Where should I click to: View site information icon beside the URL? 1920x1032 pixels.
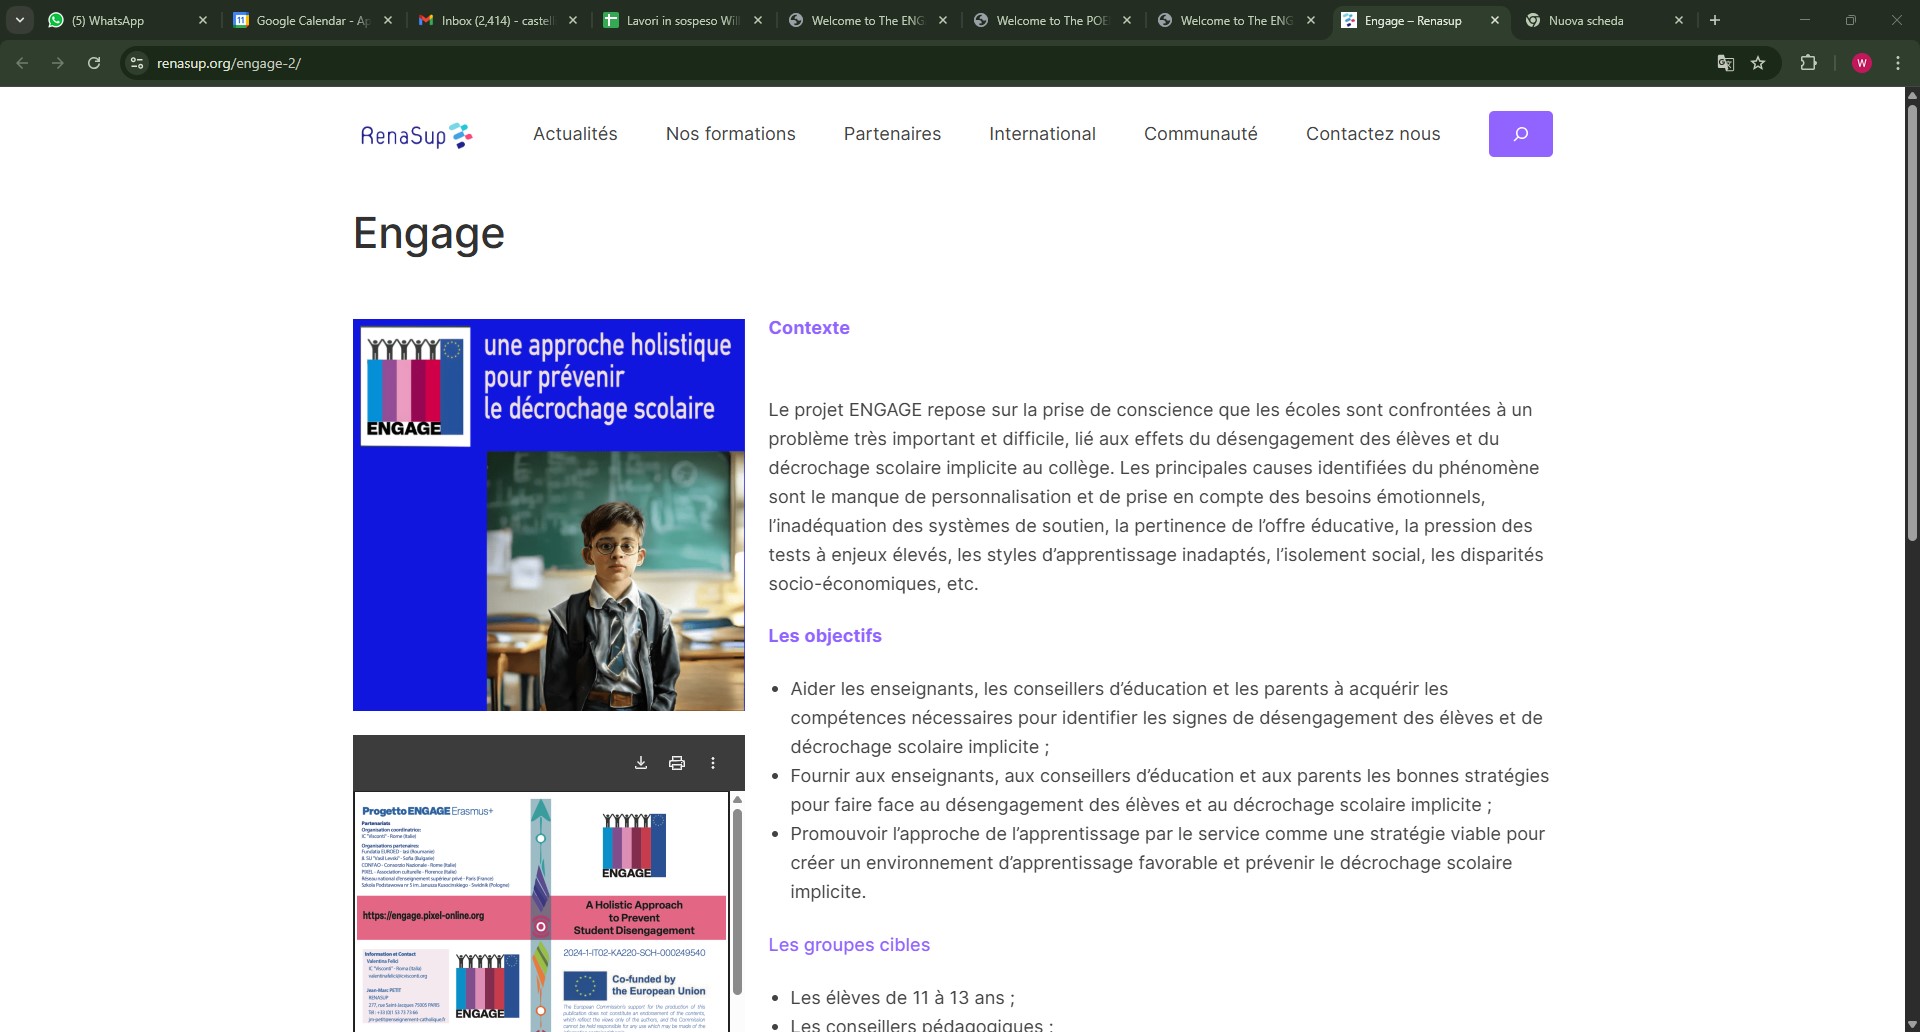tap(137, 63)
